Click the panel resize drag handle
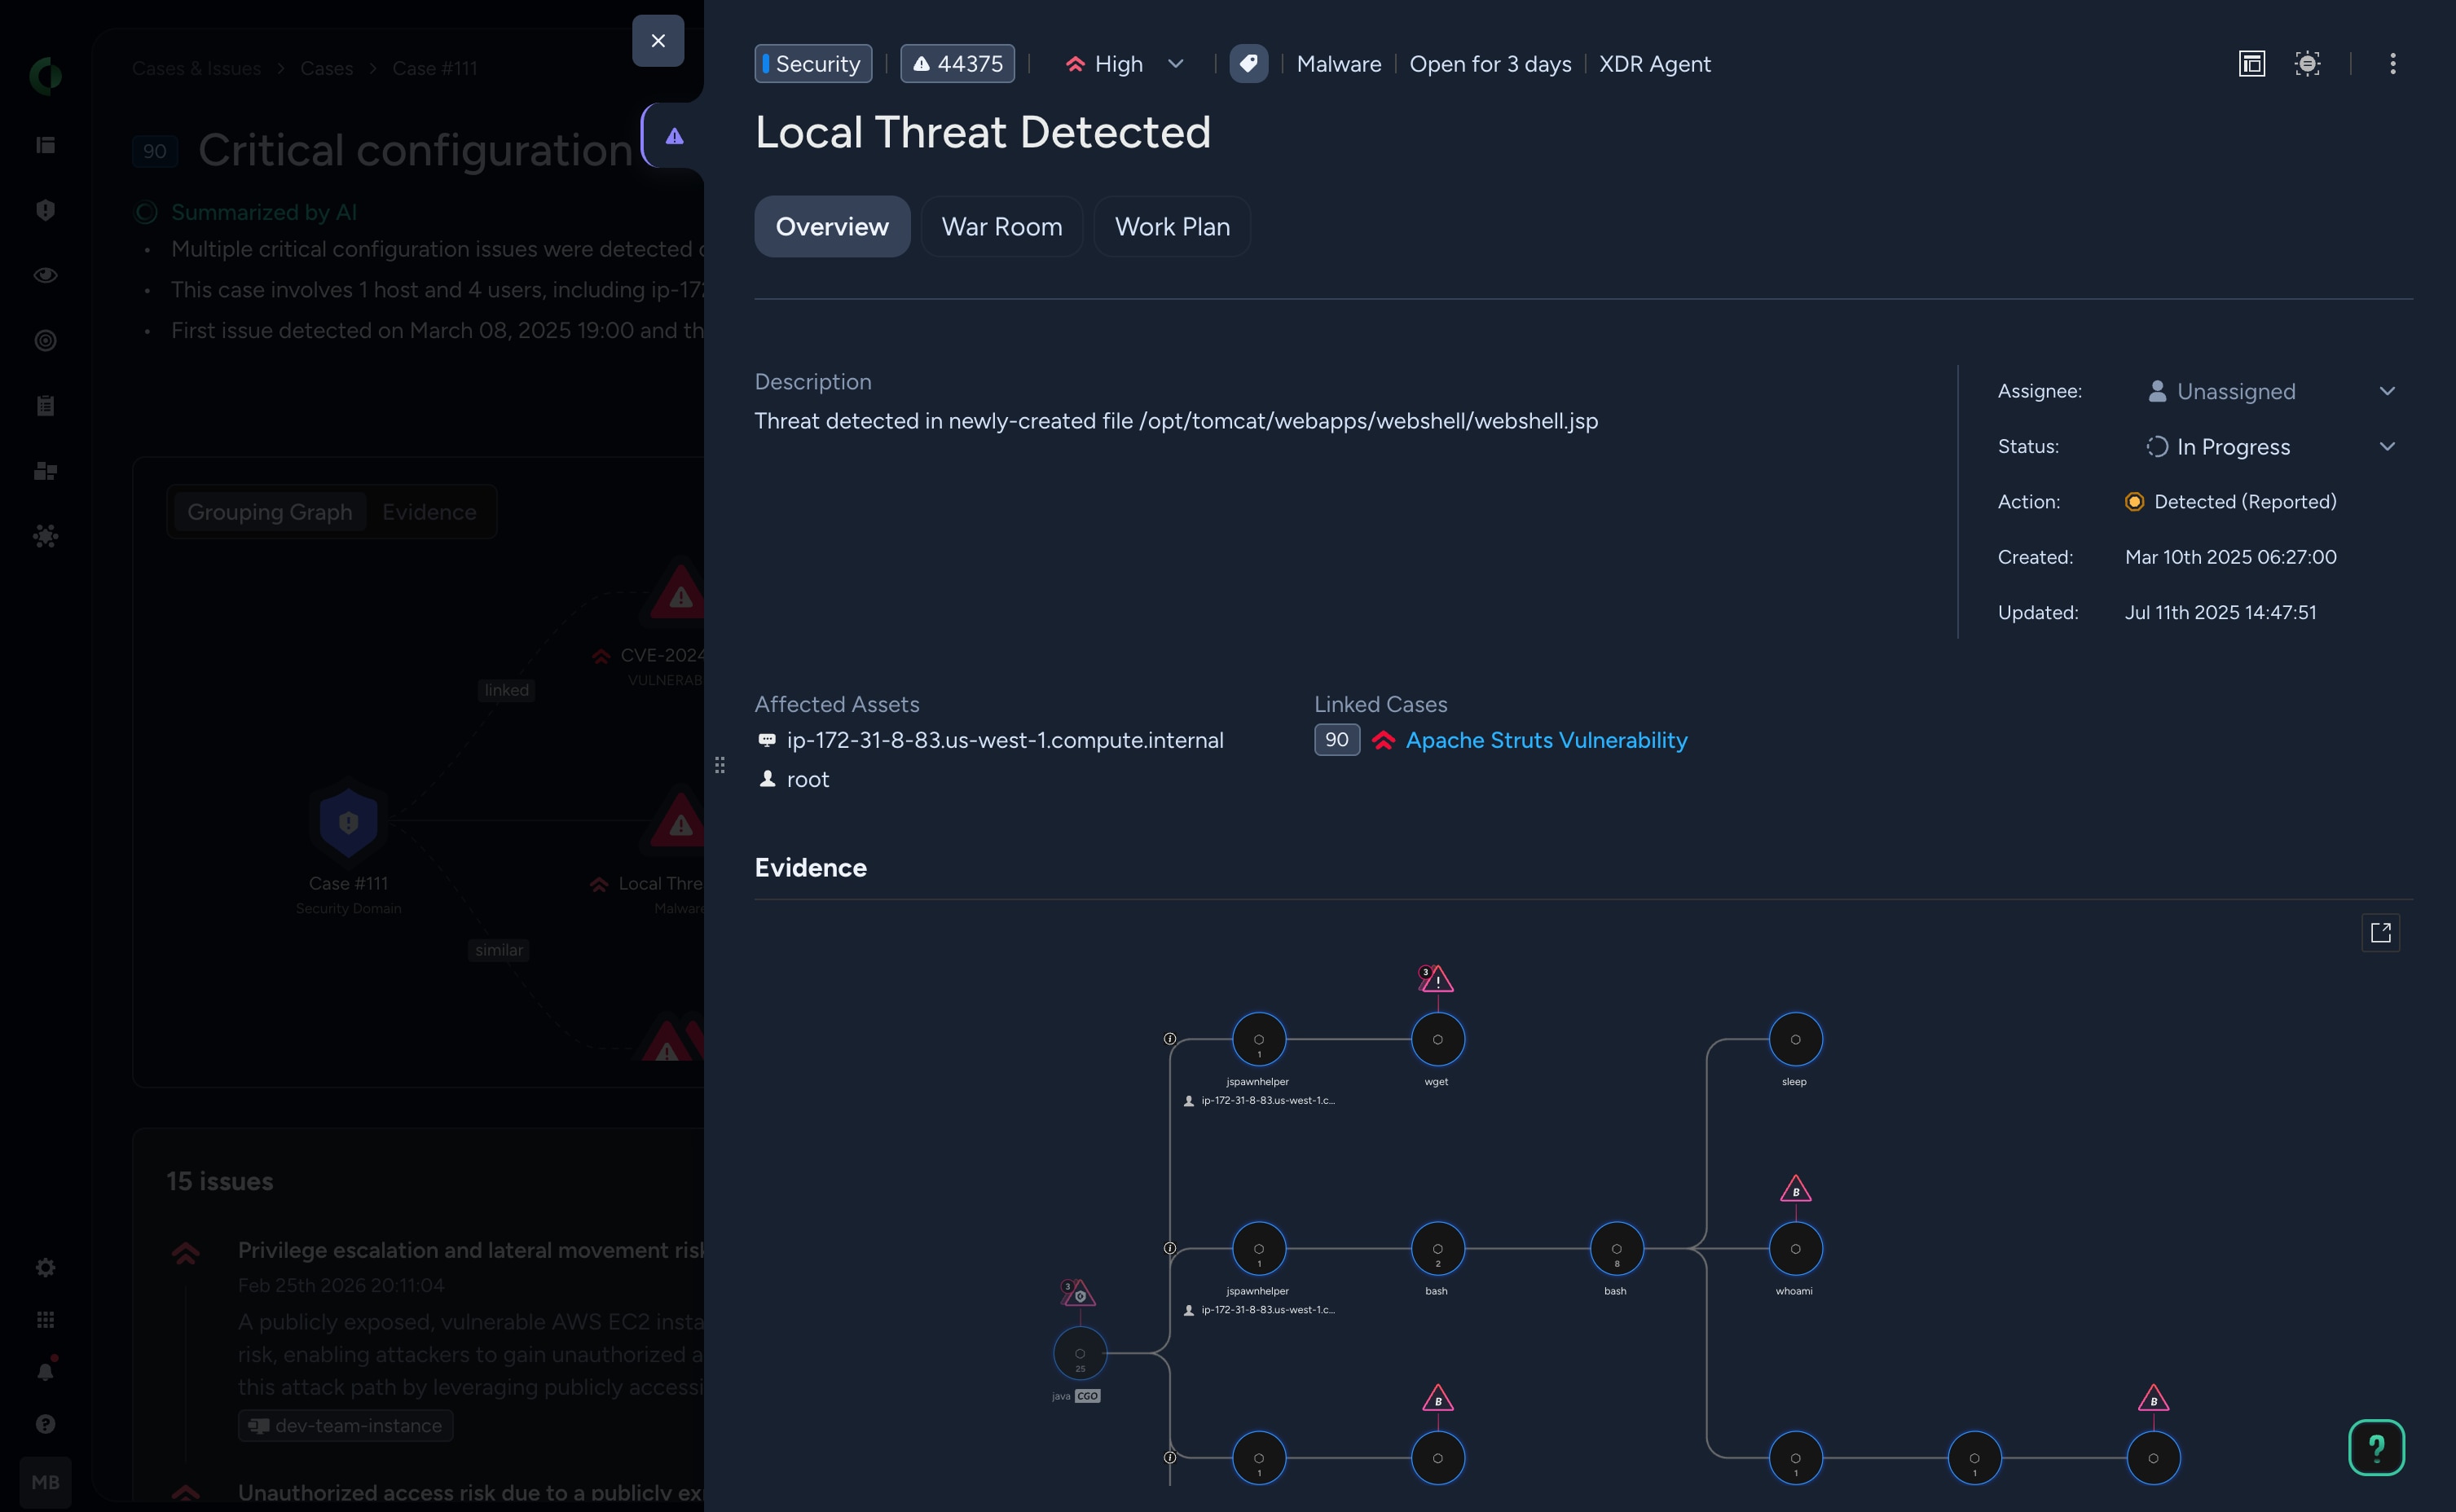 719,765
